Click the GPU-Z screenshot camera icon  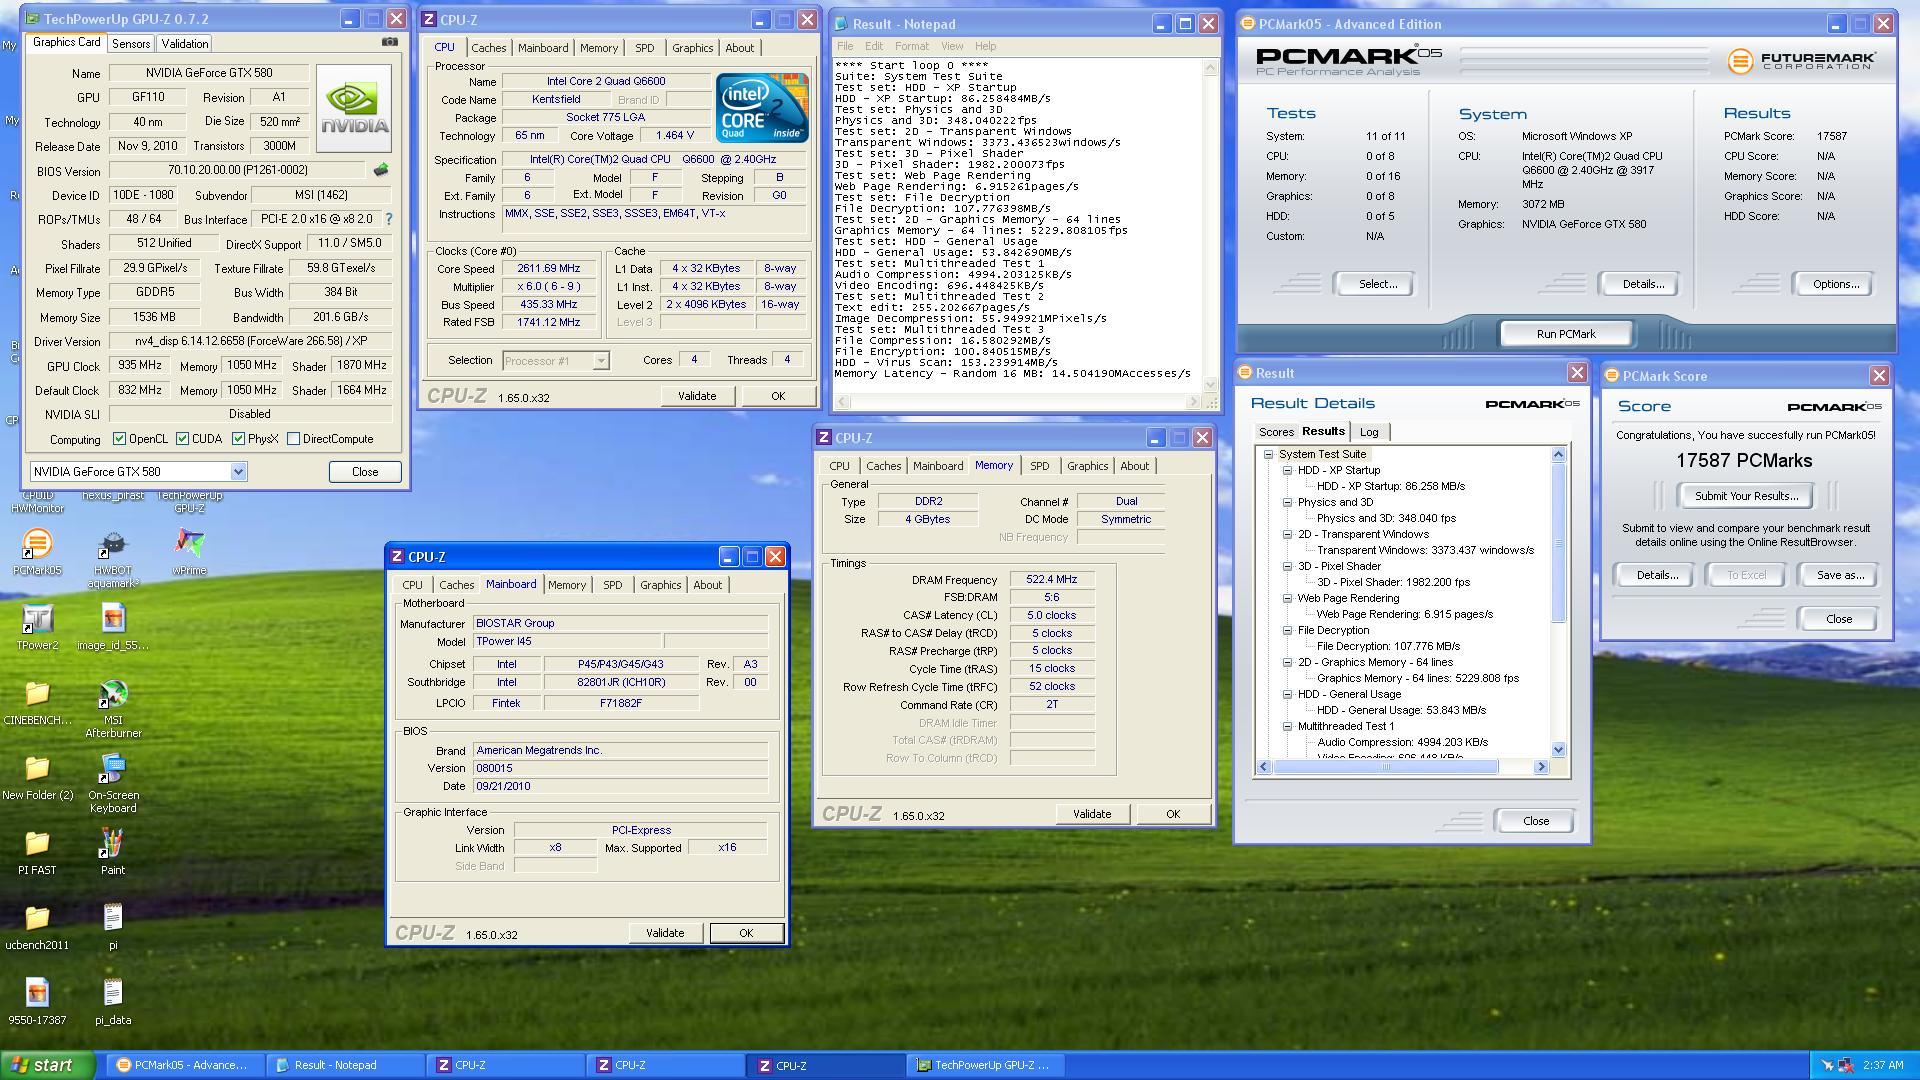tap(390, 42)
